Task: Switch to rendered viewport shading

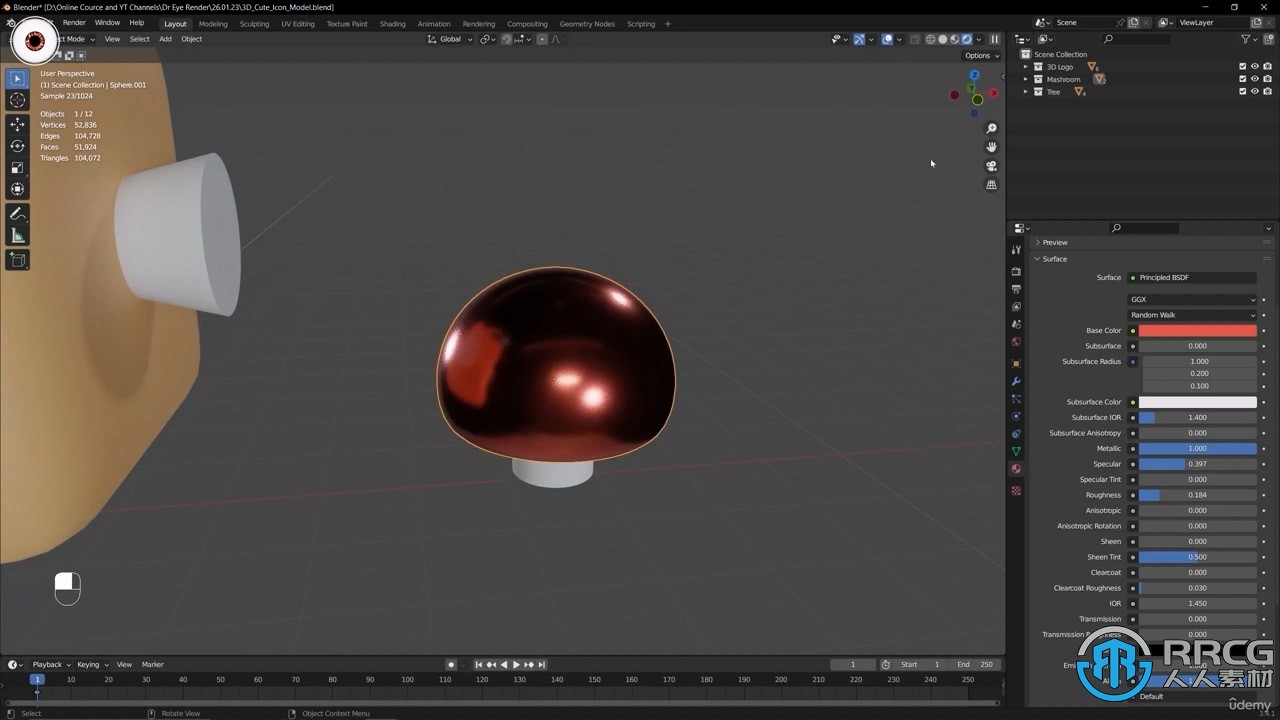Action: click(x=966, y=39)
